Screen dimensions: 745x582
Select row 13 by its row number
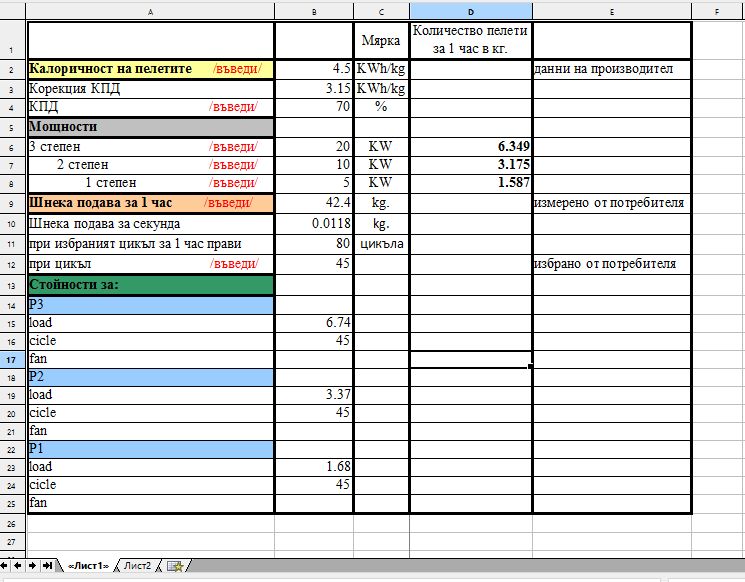(x=13, y=285)
